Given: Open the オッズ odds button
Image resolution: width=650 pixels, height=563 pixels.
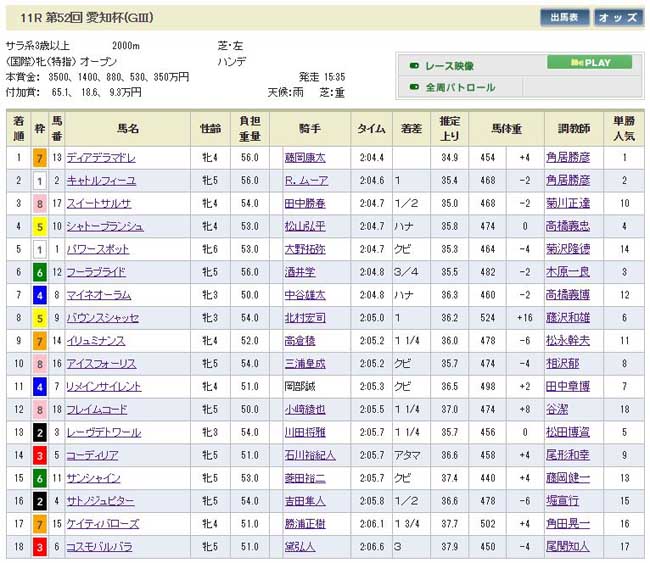Looking at the screenshot, I should coord(618,17).
